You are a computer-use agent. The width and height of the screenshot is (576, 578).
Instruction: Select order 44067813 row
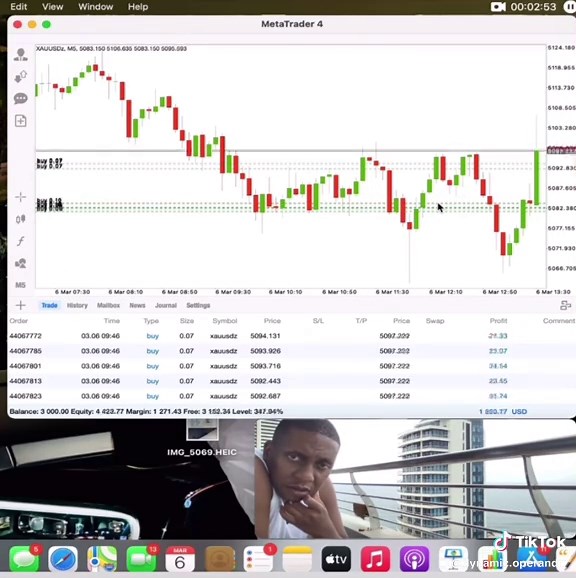[291, 381]
